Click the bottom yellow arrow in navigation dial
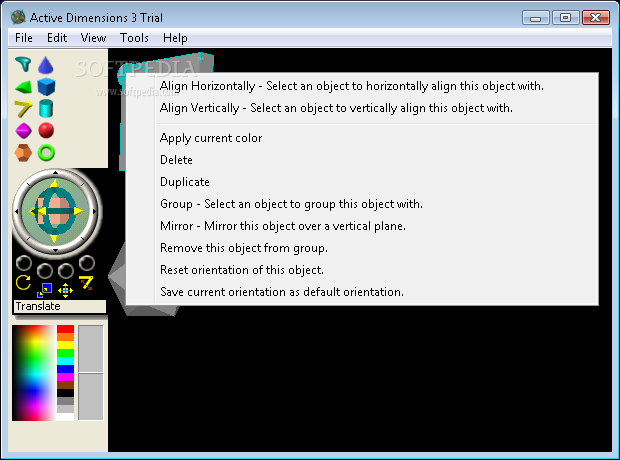 click(55, 239)
